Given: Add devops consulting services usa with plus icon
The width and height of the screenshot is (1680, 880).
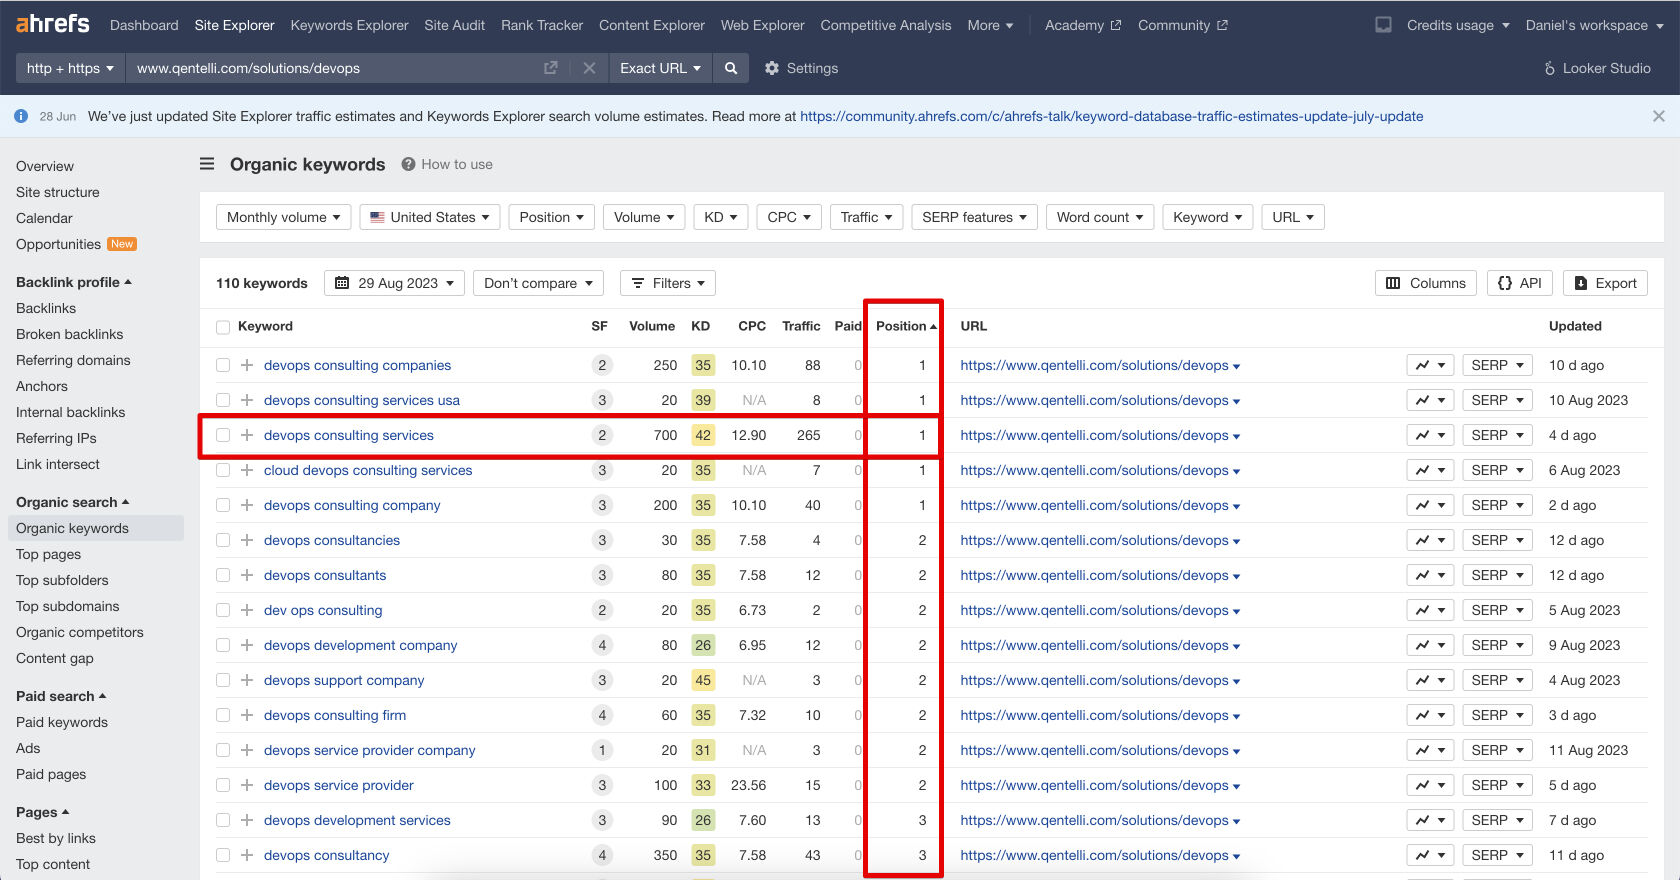Looking at the screenshot, I should pos(247,400).
